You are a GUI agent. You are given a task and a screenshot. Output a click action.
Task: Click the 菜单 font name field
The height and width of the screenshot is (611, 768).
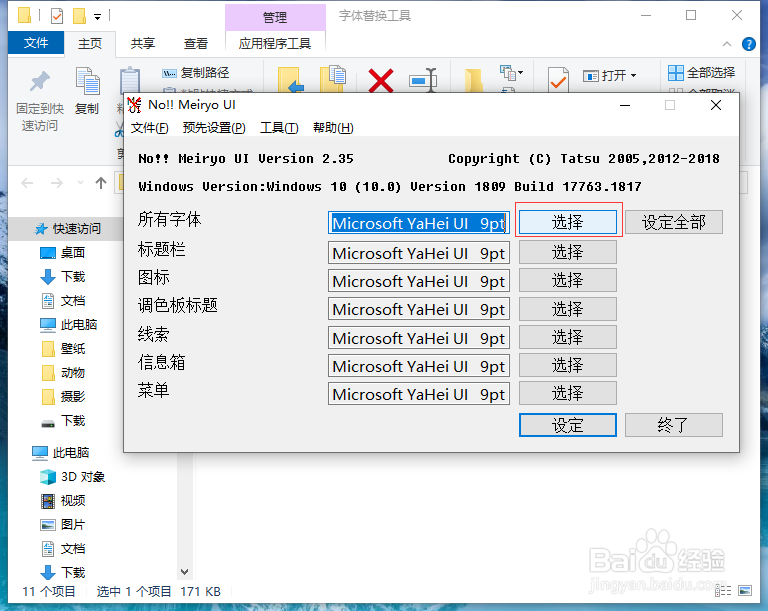pos(419,393)
